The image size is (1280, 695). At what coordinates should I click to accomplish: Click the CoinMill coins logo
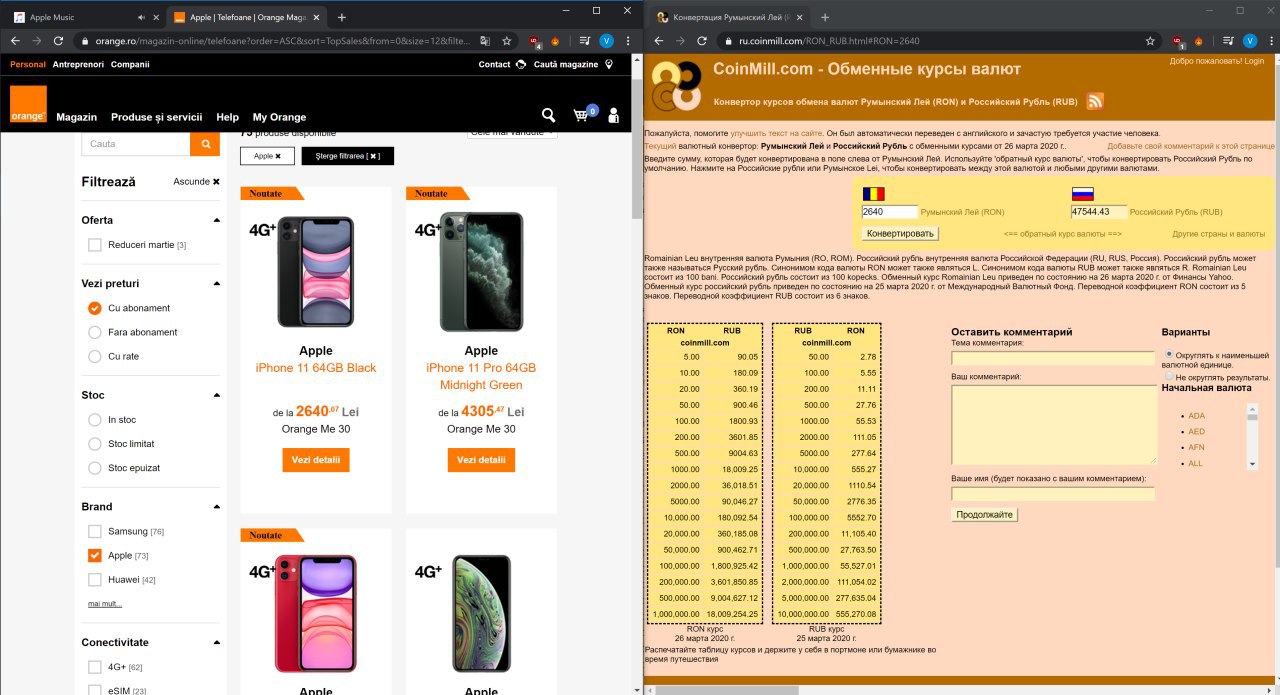(676, 86)
